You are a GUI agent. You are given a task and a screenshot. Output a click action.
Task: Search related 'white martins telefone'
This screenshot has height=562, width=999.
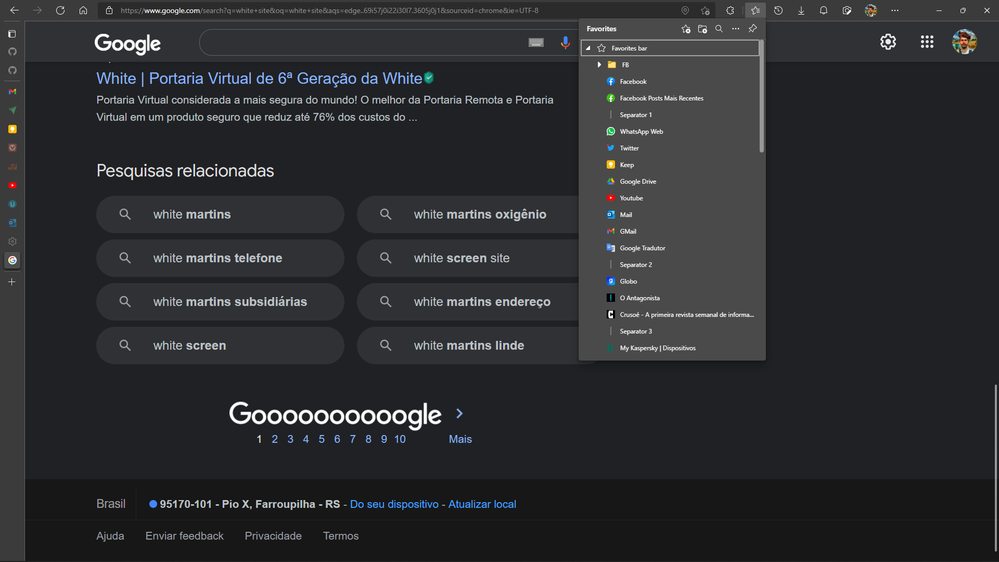pos(220,258)
